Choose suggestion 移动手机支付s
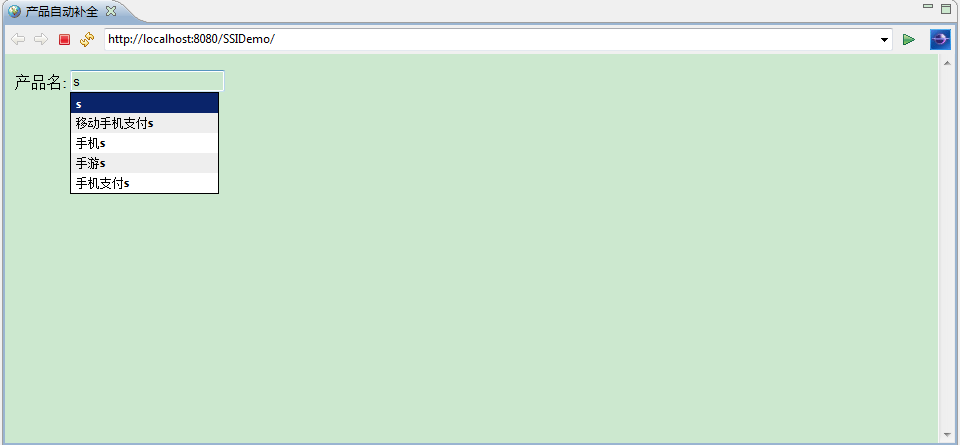 tap(144, 123)
